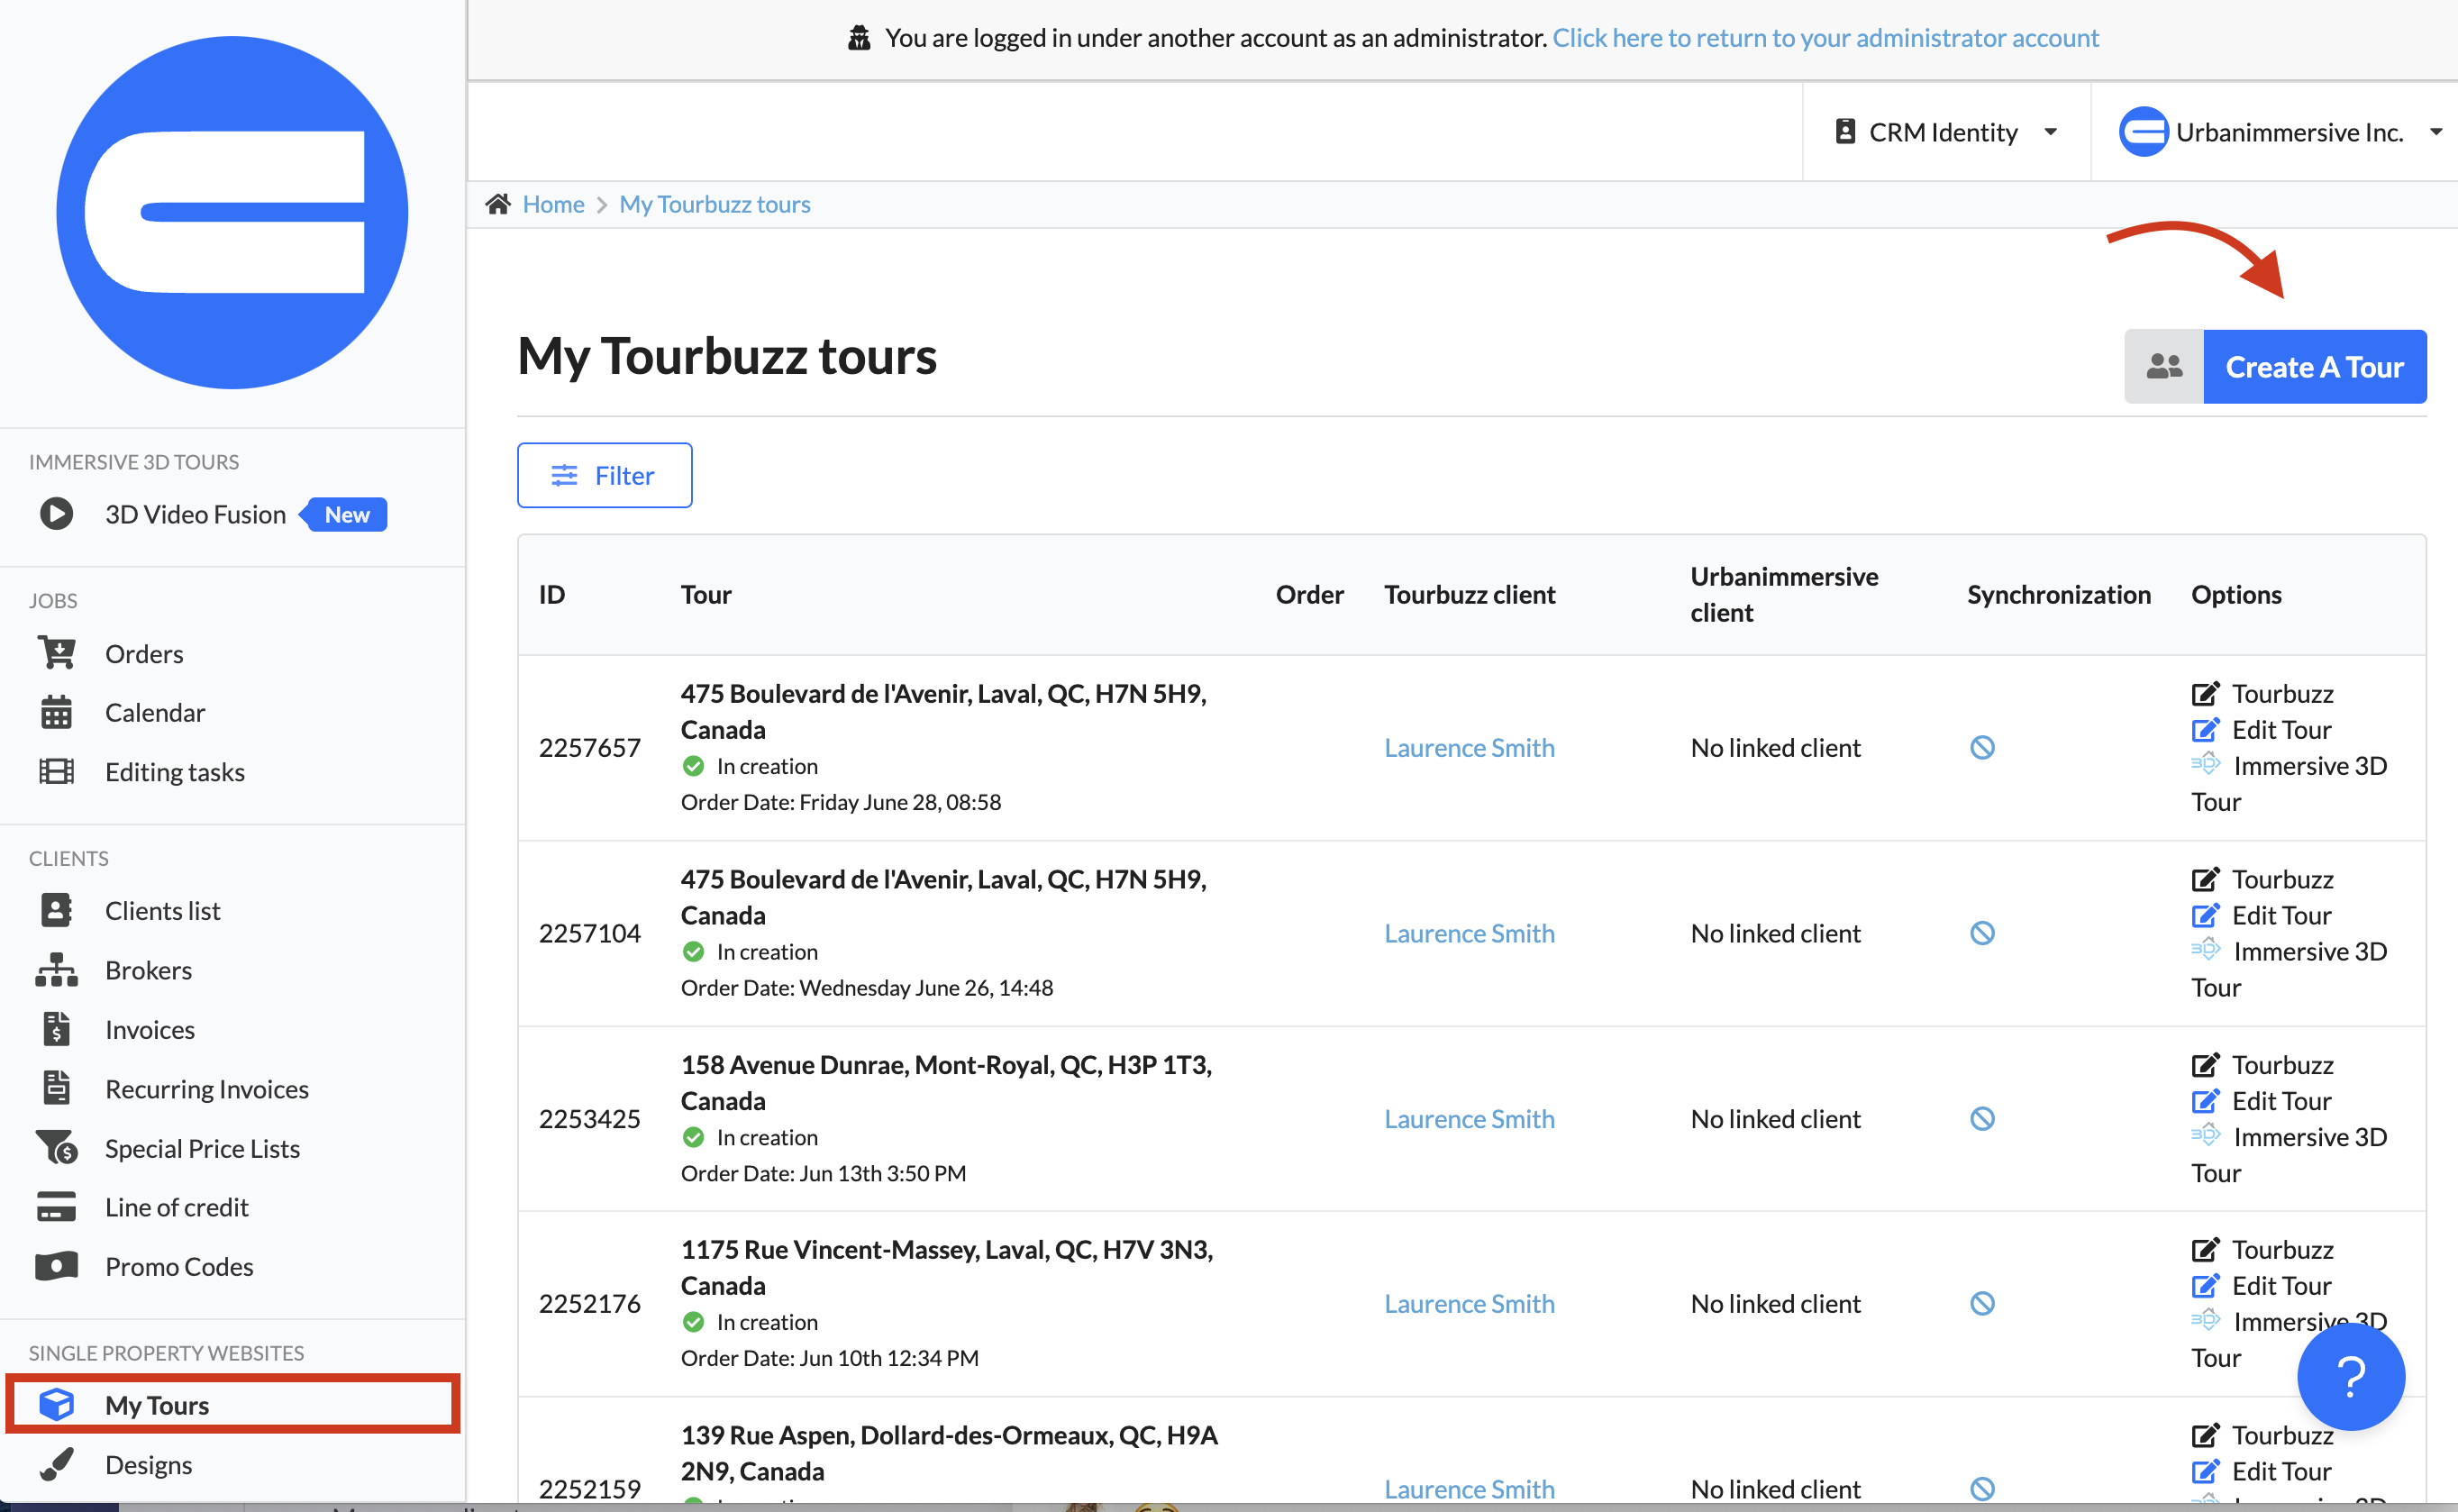Screen dimensions: 2458x1512
Task: Click the Tourbuzz client column header
Action: click(x=1469, y=594)
